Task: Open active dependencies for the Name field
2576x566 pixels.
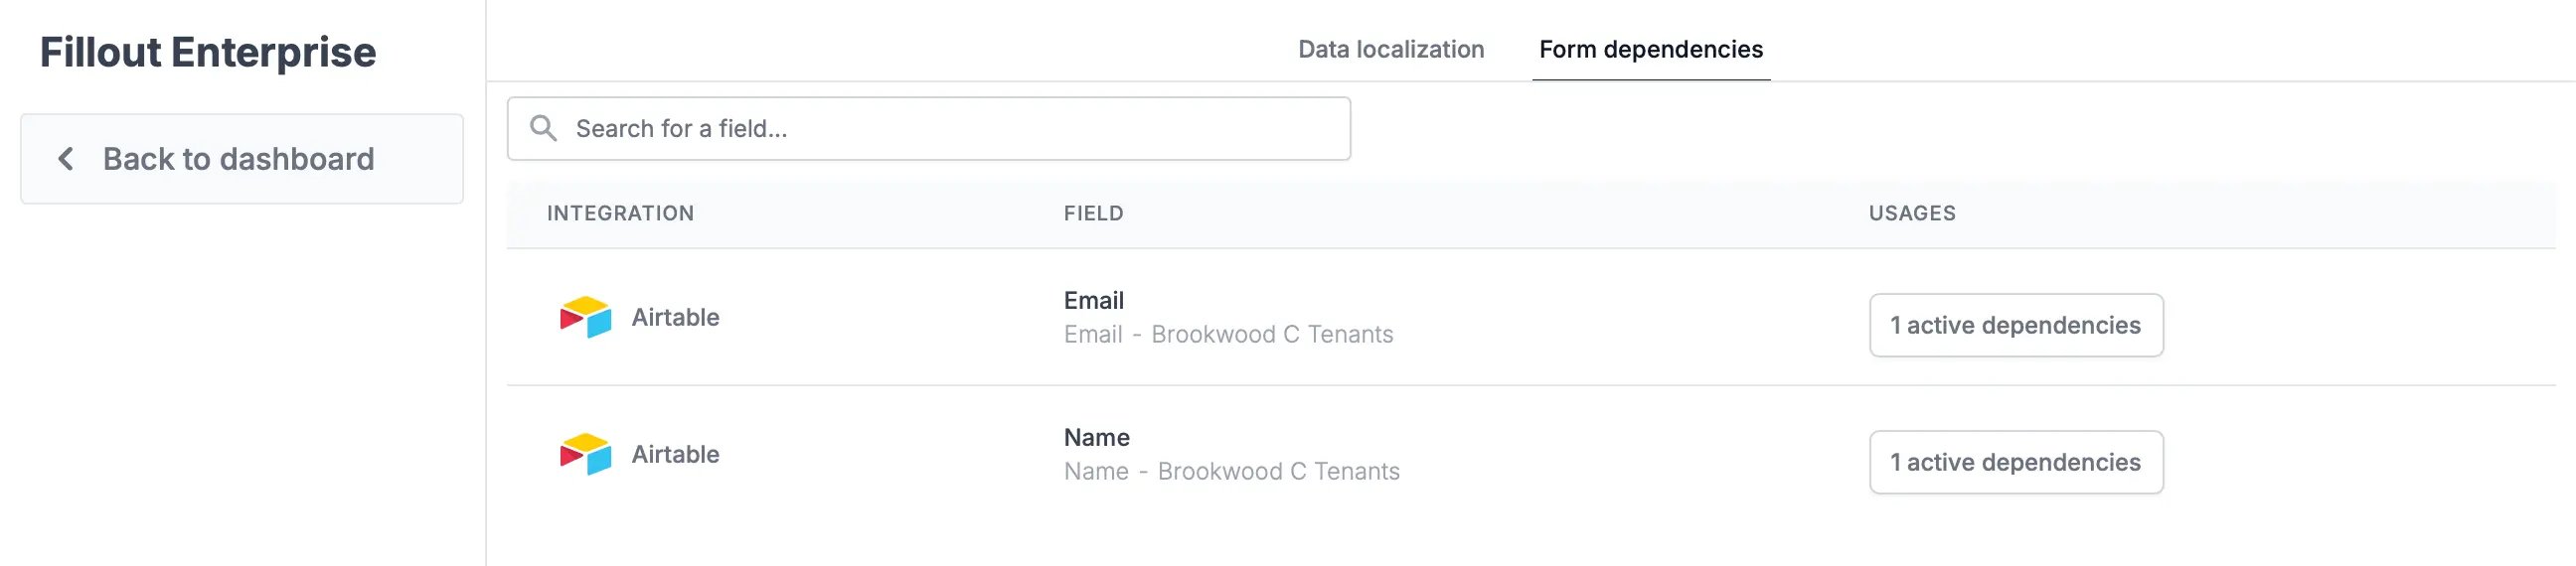Action: coord(2016,462)
